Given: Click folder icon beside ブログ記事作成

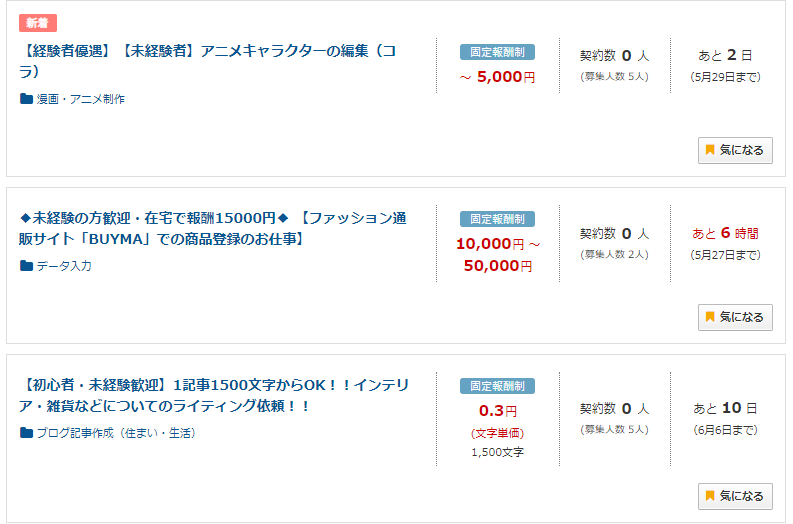Looking at the screenshot, I should tap(26, 432).
